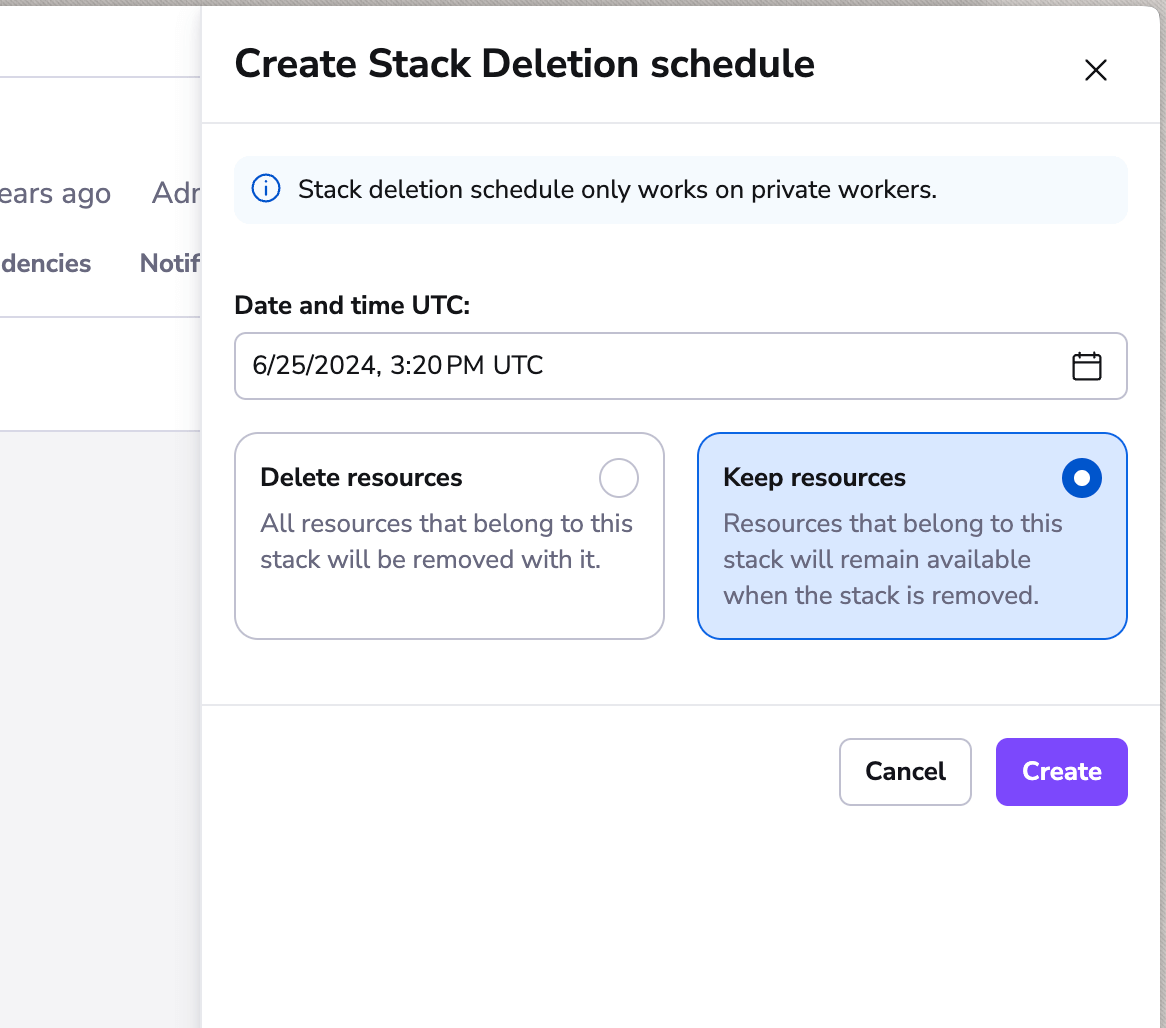This screenshot has height=1028, width=1166.
Task: Click the 'Delete resources' heading label
Action: (360, 477)
